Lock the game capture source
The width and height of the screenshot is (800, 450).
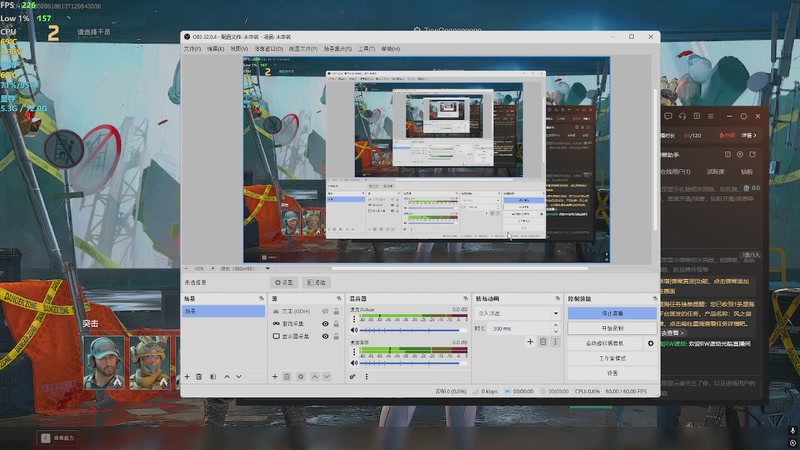tap(336, 323)
